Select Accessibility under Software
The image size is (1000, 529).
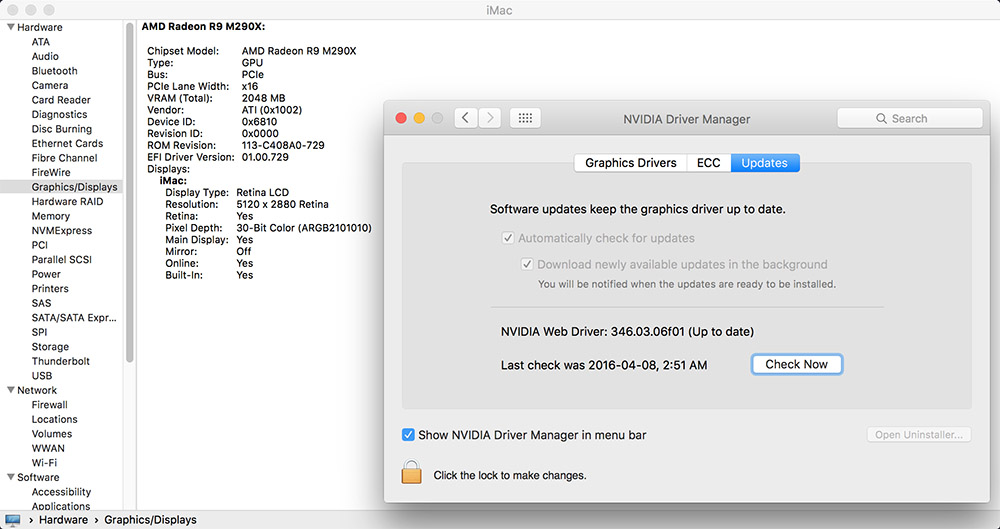point(61,492)
